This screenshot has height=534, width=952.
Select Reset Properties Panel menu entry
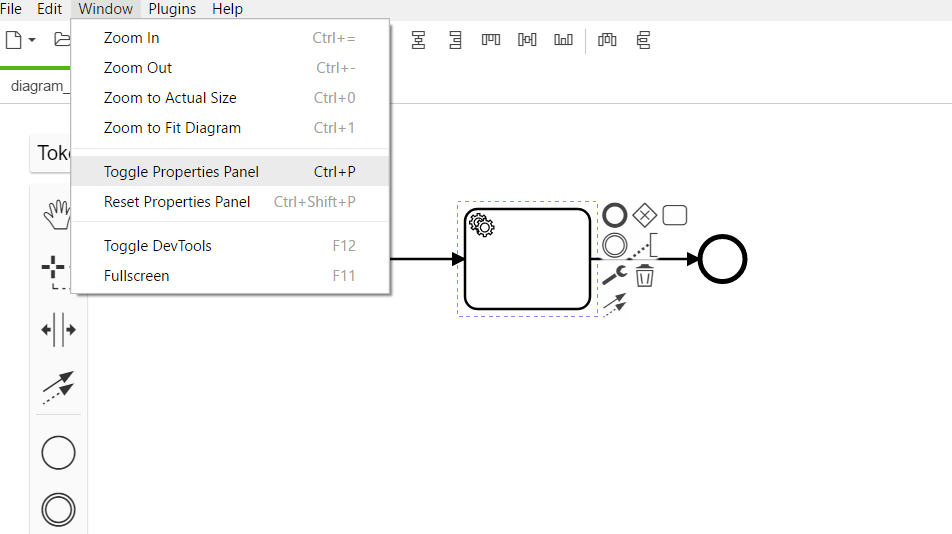pos(177,202)
